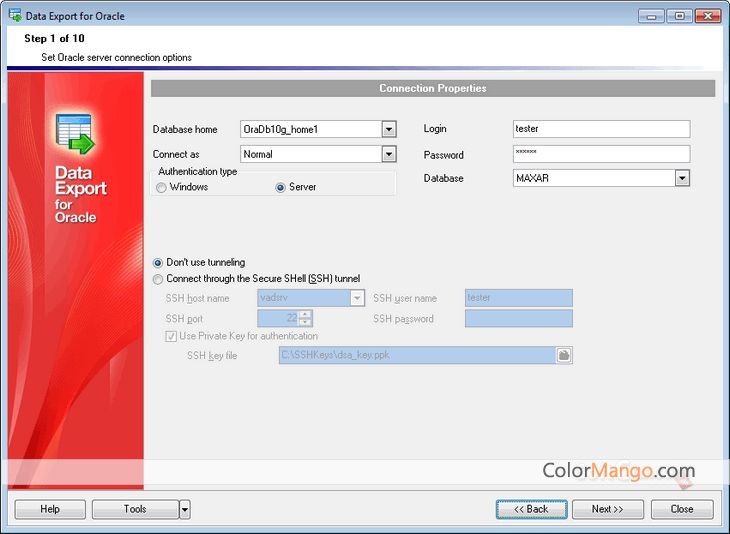Screen dimensions: 730x534
Task: Click the MAXAR database text field
Action: [594, 178]
